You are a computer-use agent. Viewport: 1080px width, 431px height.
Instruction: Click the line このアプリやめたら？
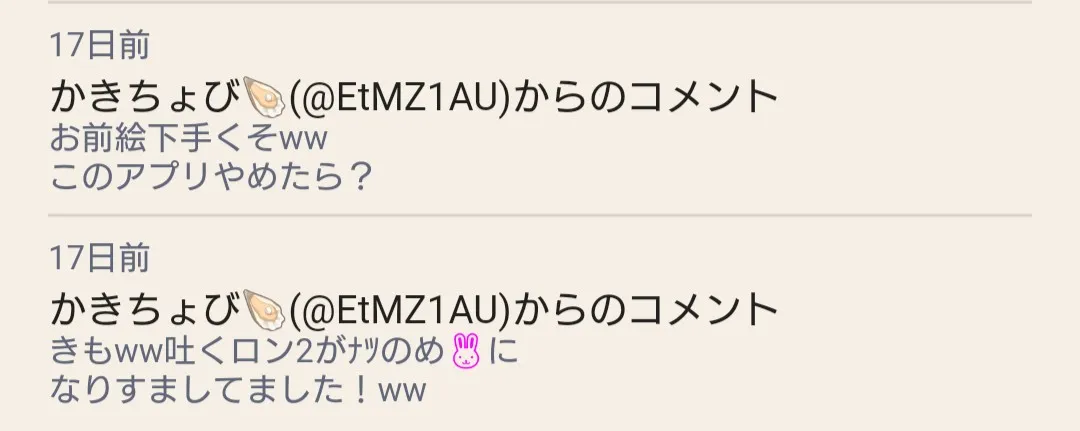click(211, 177)
